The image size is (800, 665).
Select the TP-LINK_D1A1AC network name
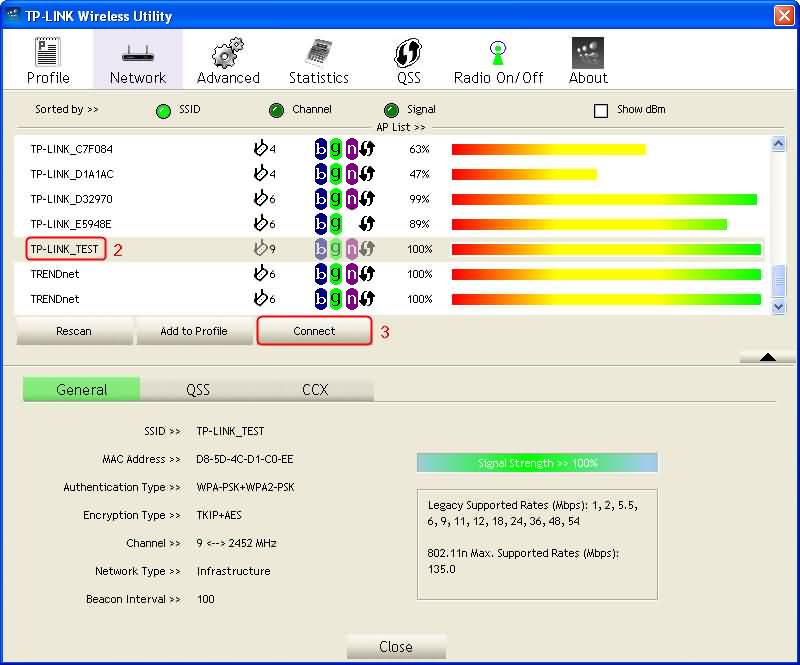point(72,174)
